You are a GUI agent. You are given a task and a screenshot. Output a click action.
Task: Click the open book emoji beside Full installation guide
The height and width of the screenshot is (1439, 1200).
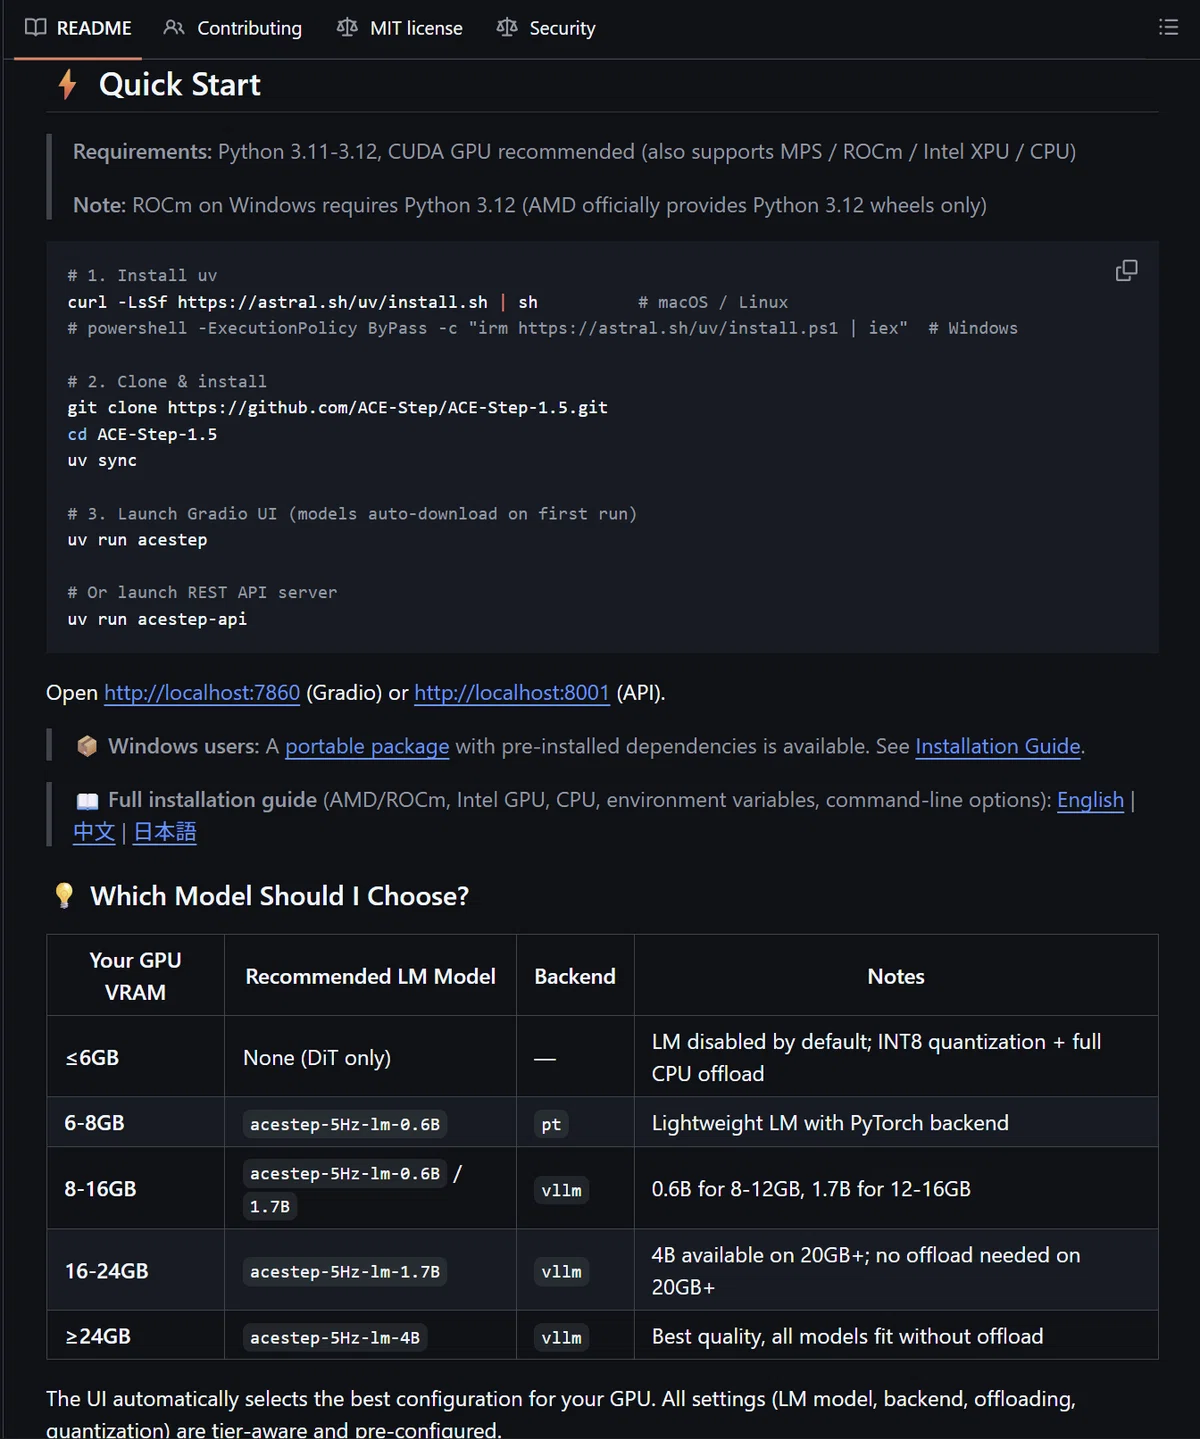click(87, 800)
